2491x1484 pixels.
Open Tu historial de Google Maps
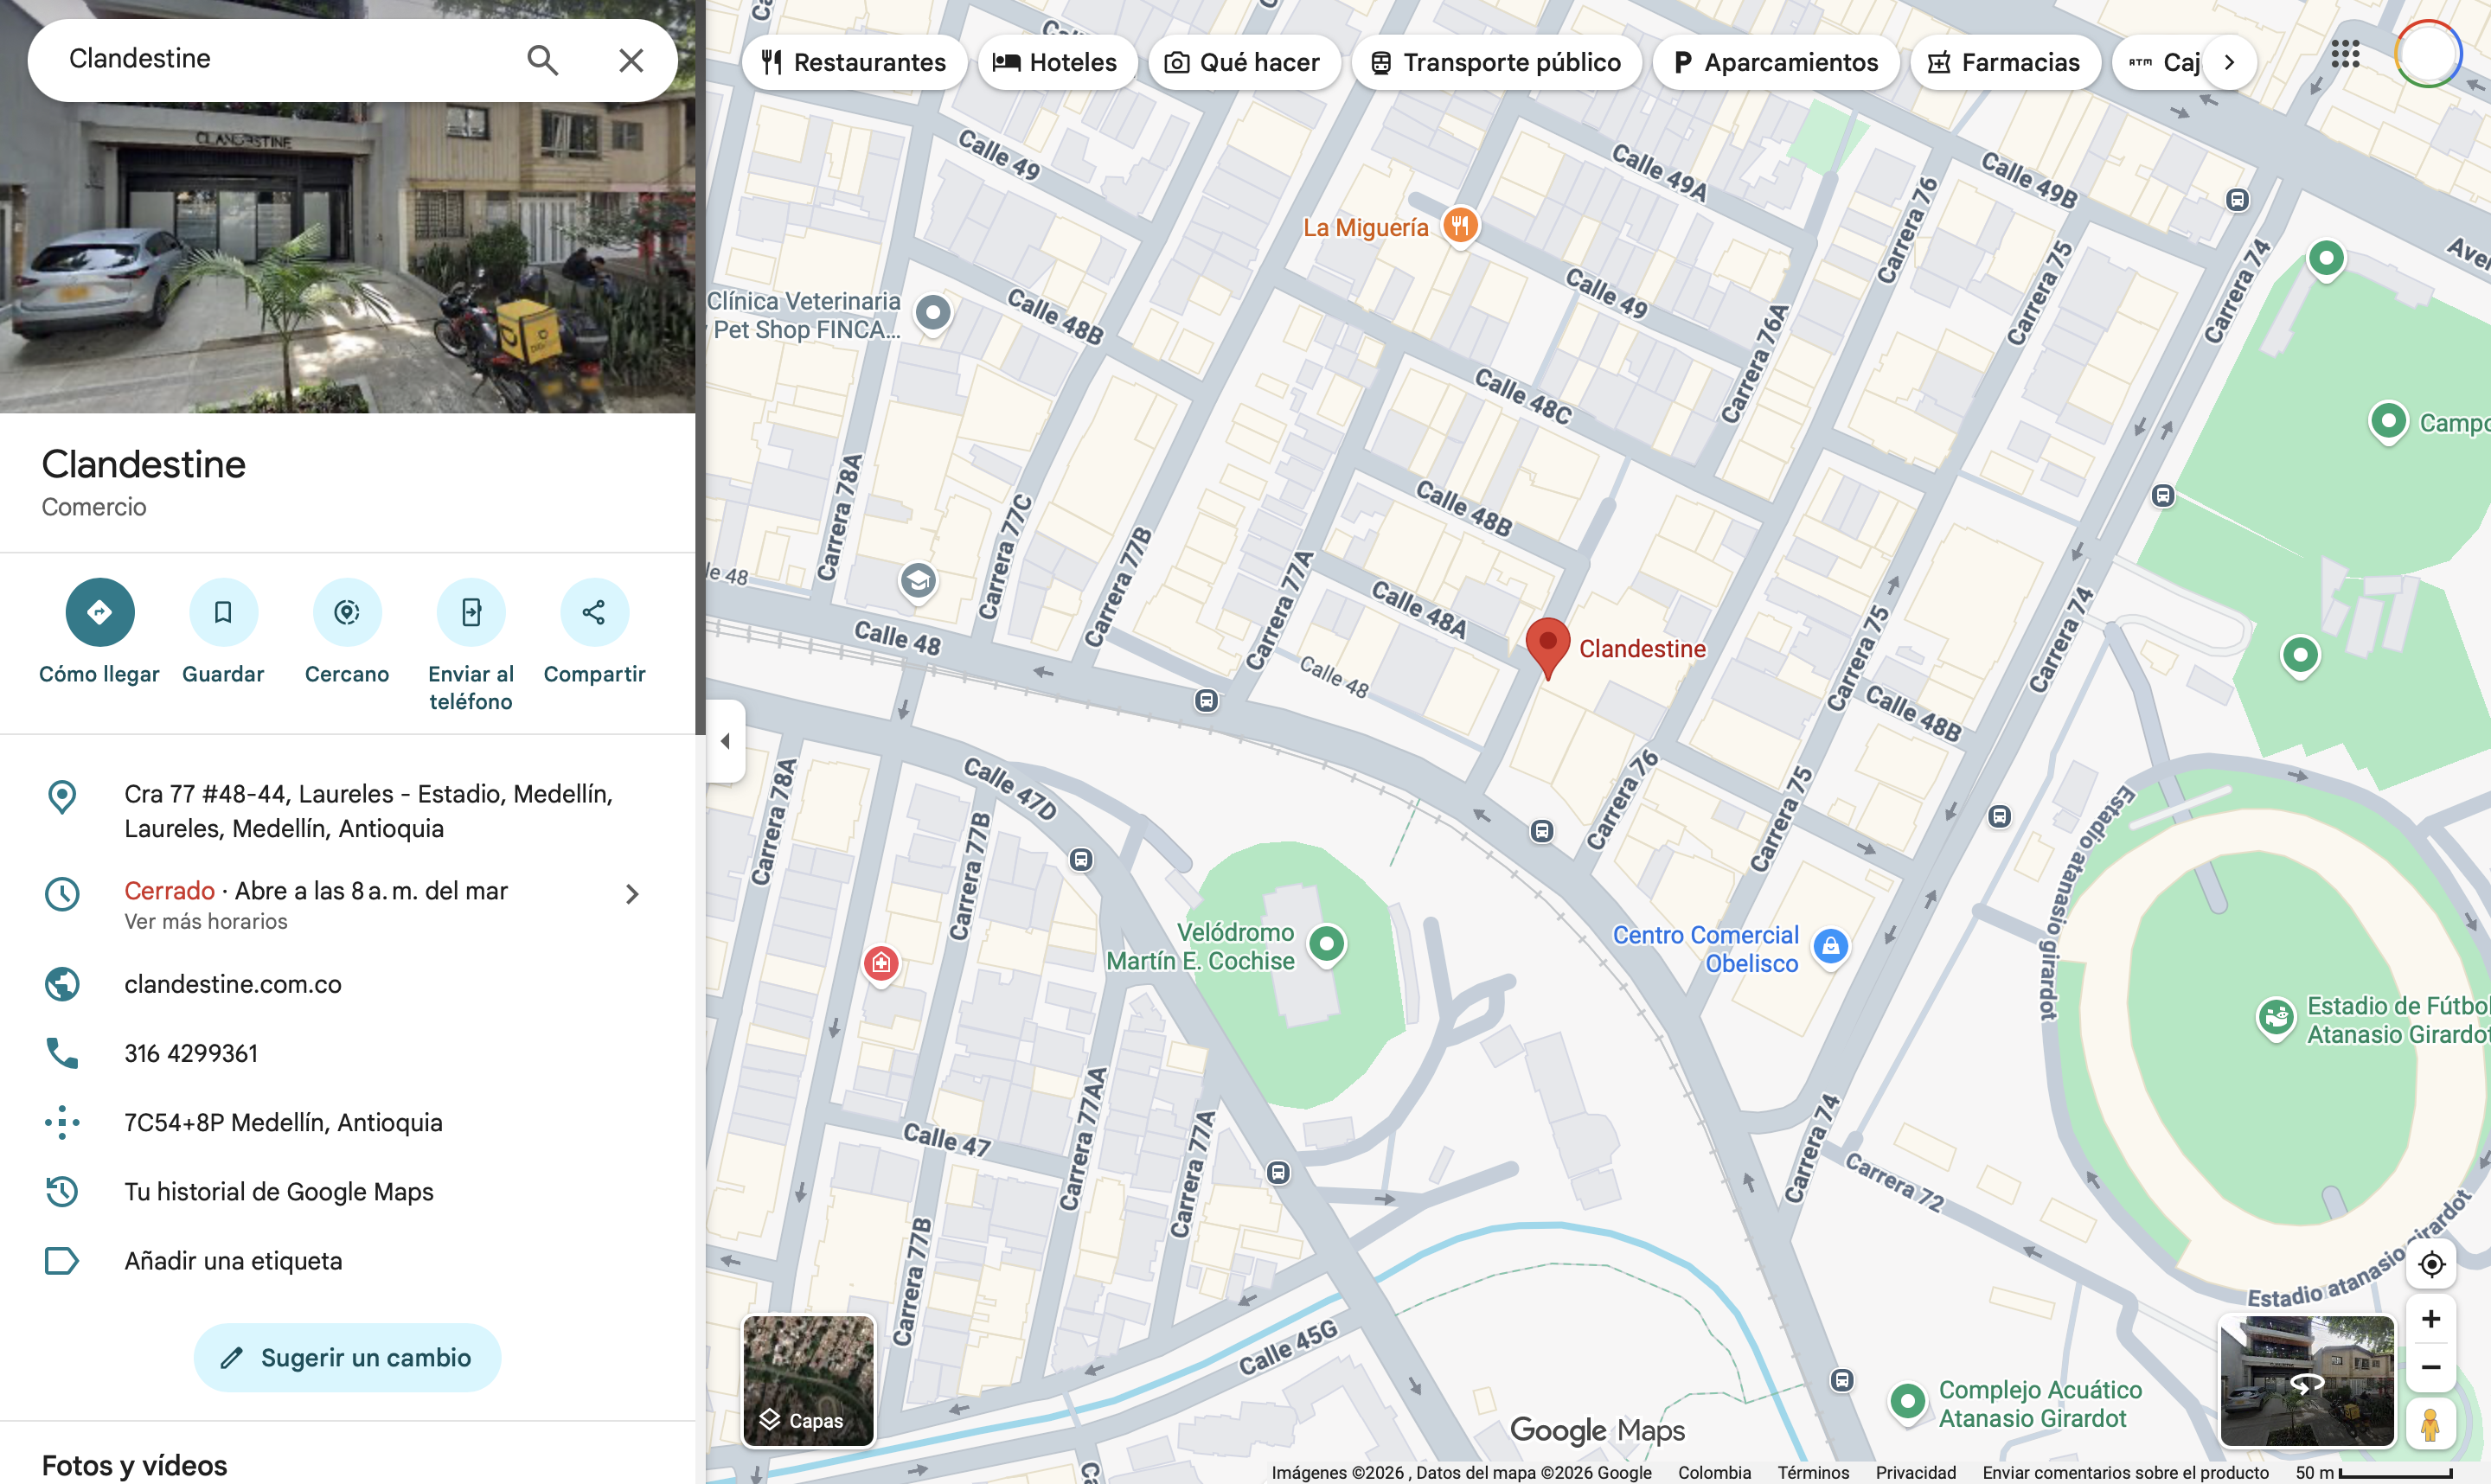point(347,1192)
